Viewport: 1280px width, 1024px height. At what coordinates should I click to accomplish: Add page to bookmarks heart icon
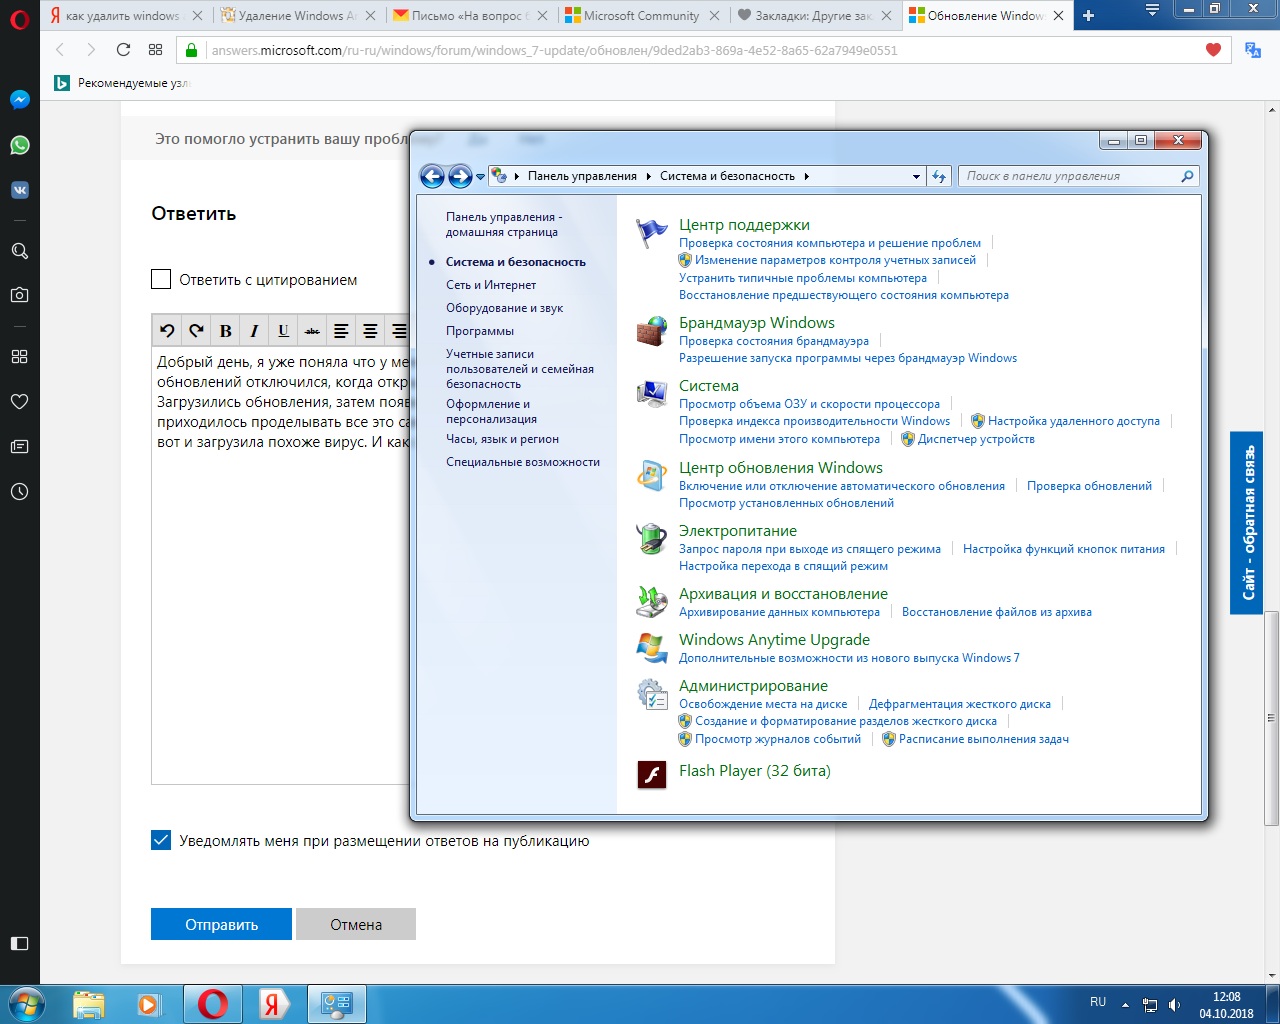click(x=1213, y=50)
